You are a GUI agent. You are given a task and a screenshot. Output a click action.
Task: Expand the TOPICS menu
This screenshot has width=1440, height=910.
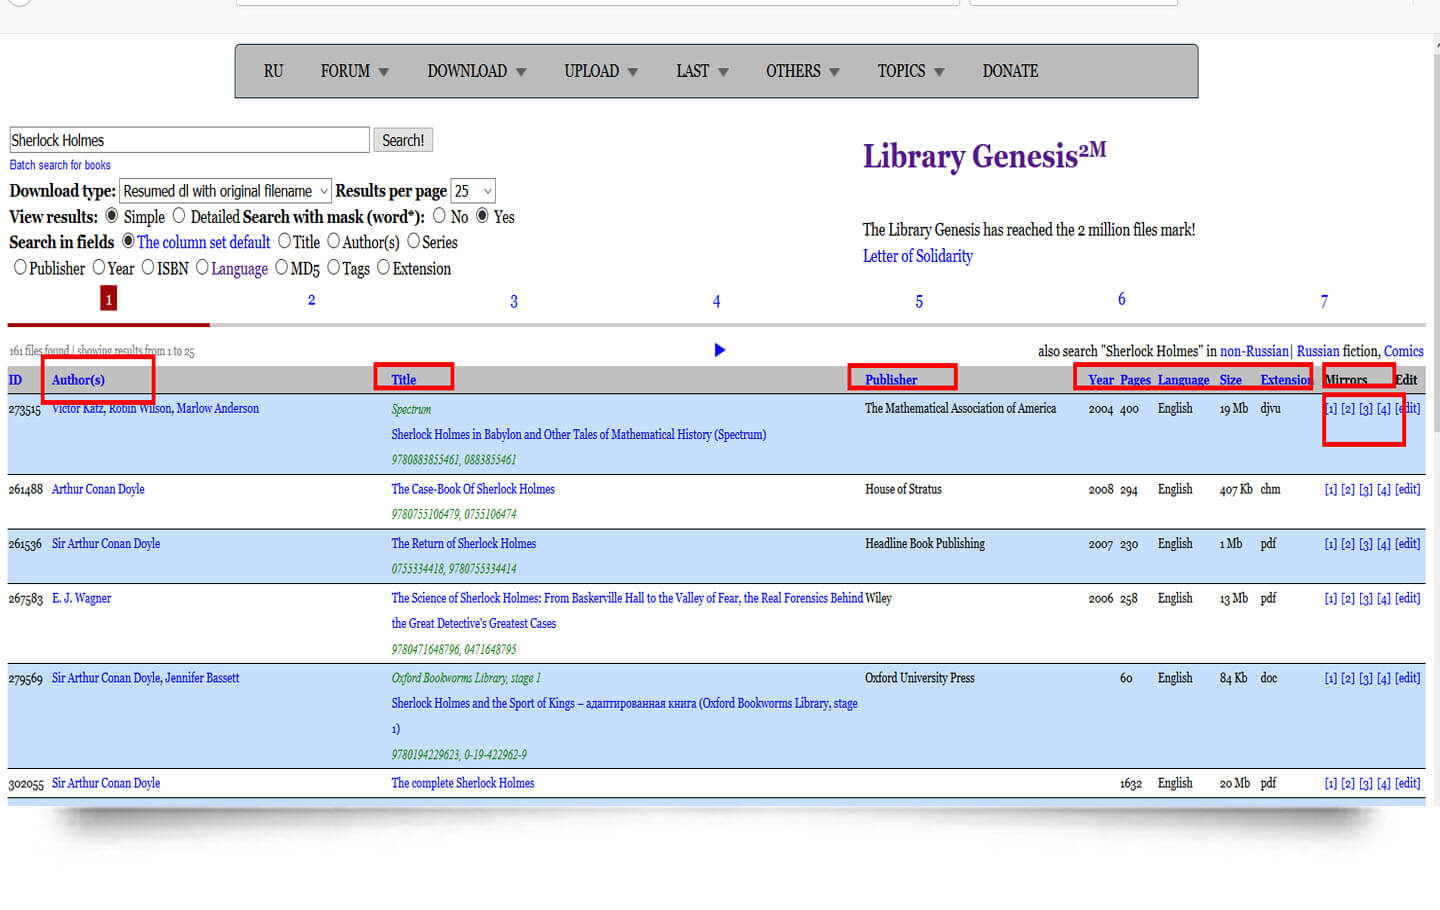pos(911,71)
